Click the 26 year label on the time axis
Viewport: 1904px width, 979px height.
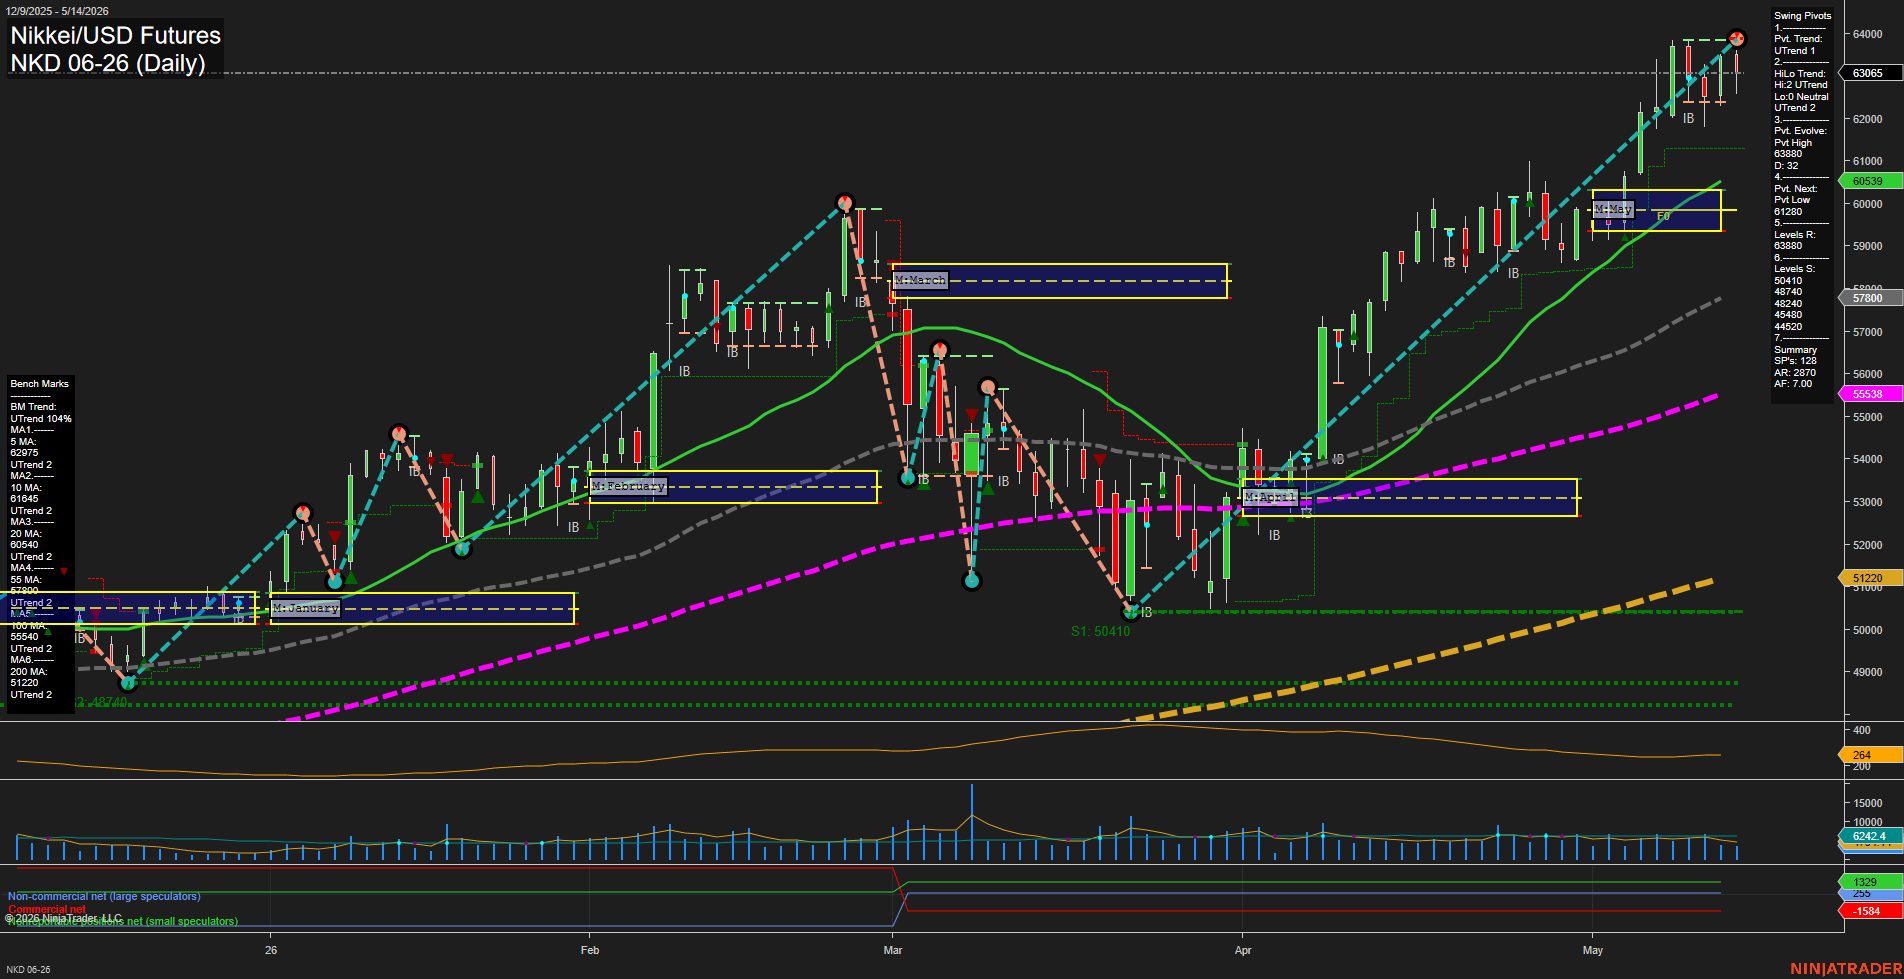[271, 950]
